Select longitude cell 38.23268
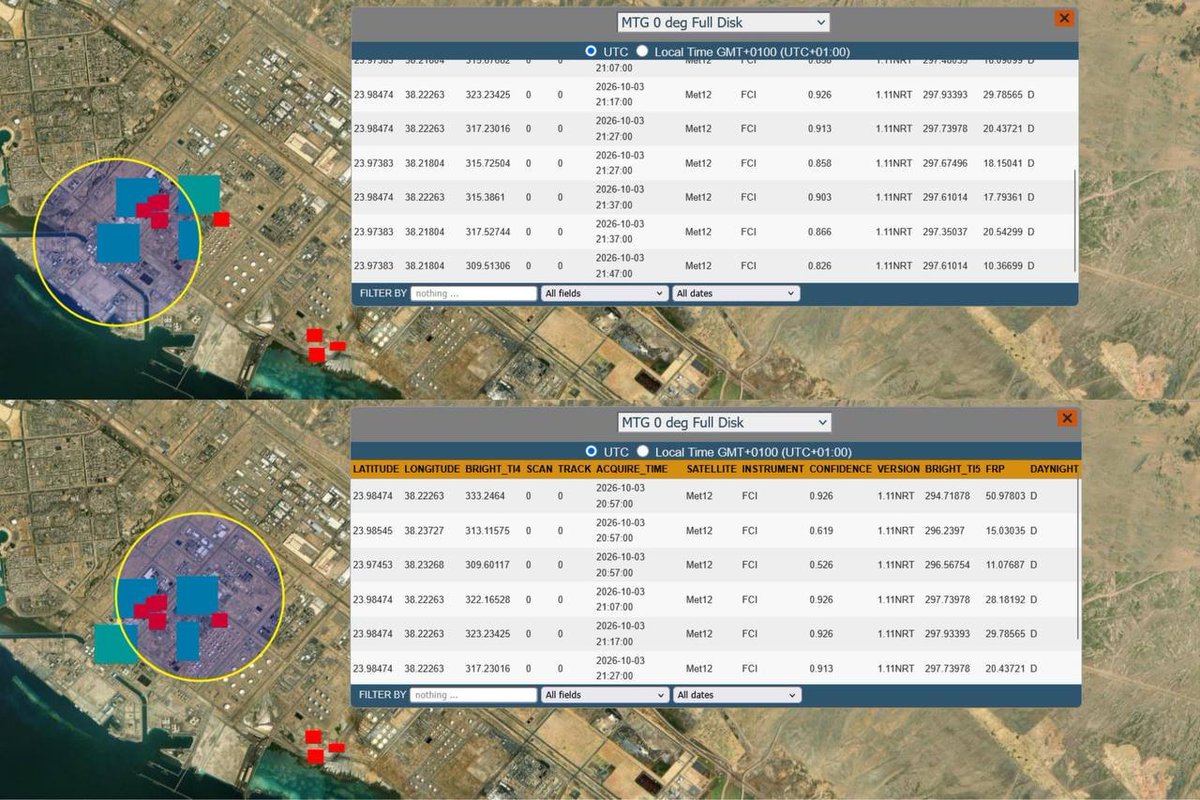Screen dimensions: 1200x800 pos(425,565)
